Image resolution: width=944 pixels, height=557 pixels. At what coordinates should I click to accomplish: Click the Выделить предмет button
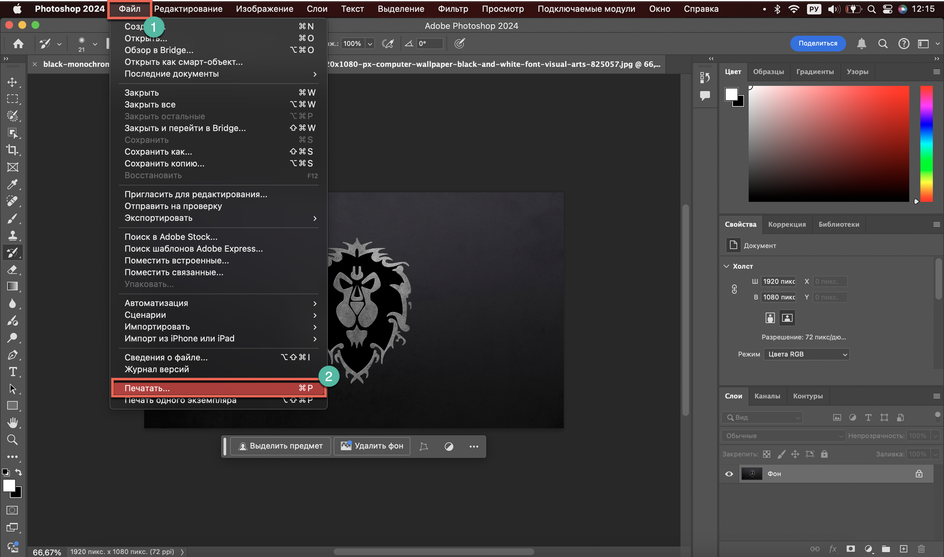pyautogui.click(x=281, y=446)
